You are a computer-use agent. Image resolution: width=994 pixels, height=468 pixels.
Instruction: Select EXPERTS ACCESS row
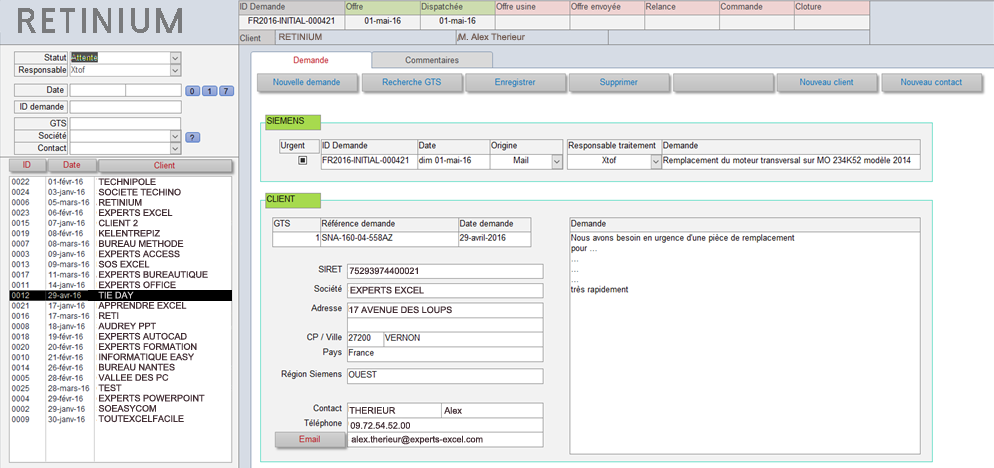(120, 254)
